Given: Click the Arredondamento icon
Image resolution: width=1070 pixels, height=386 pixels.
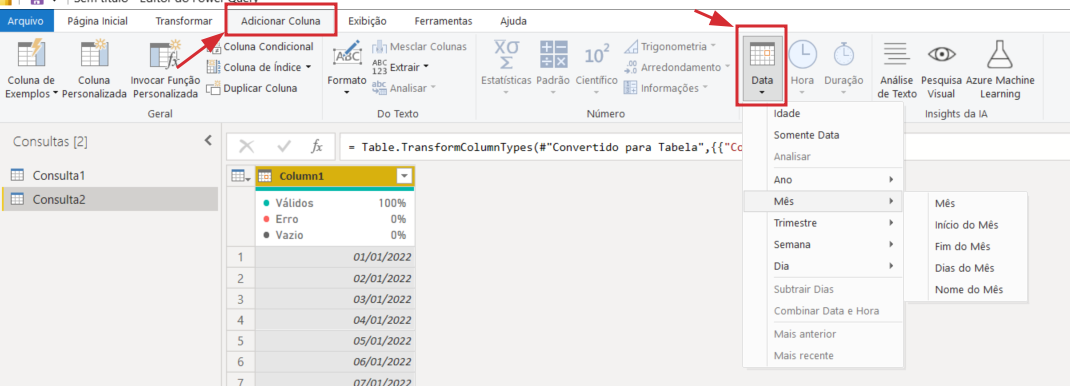Looking at the screenshot, I should point(631,67).
